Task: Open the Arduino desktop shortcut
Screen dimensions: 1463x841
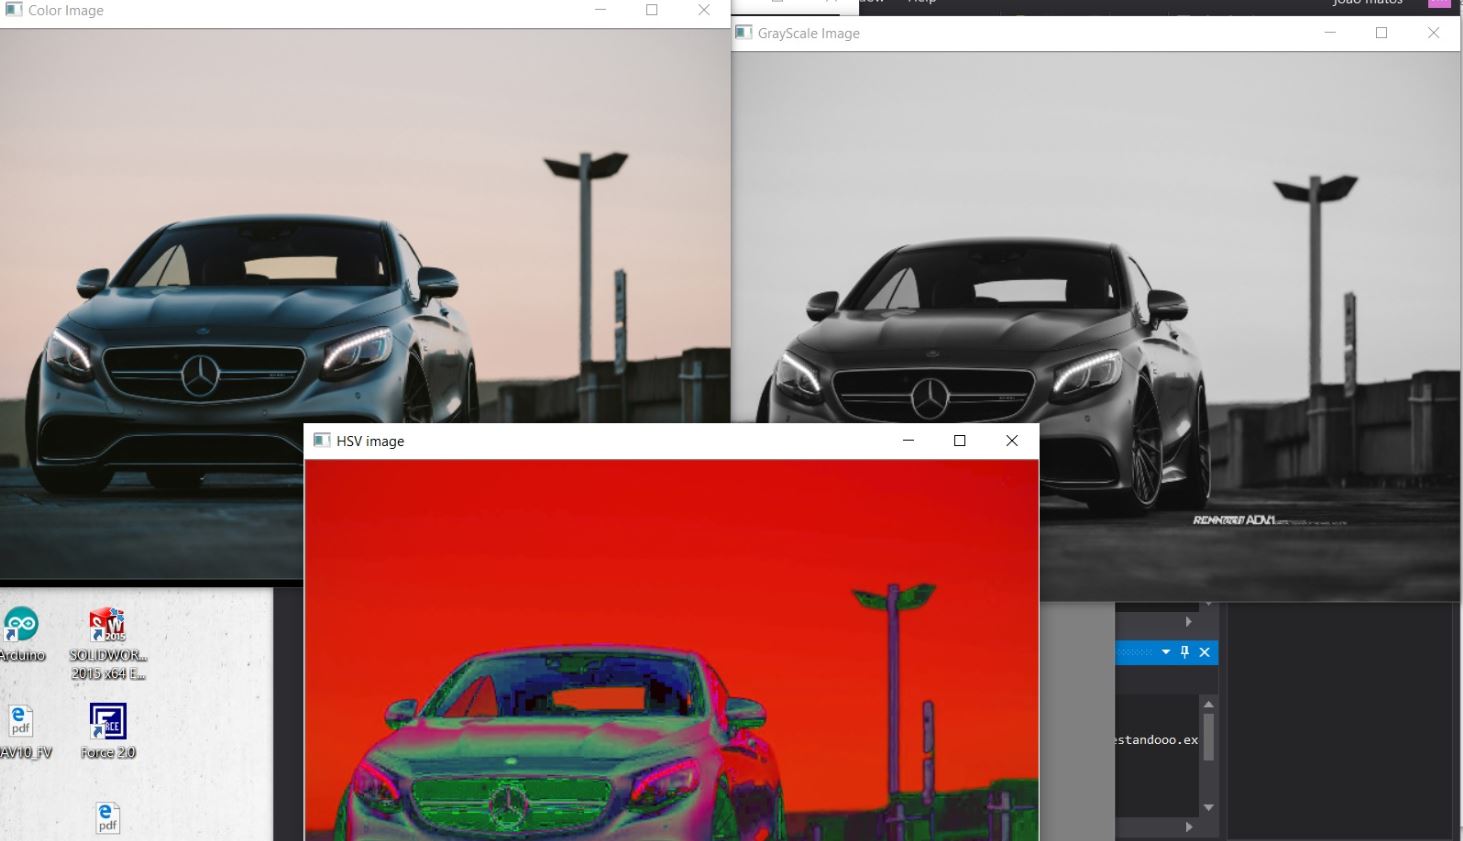Action: click(21, 634)
